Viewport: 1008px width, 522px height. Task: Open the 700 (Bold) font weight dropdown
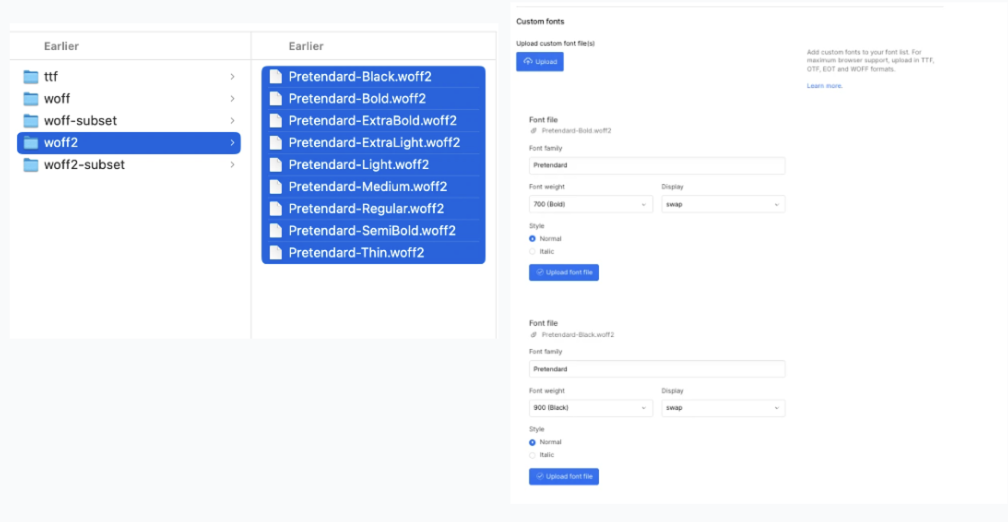591,204
